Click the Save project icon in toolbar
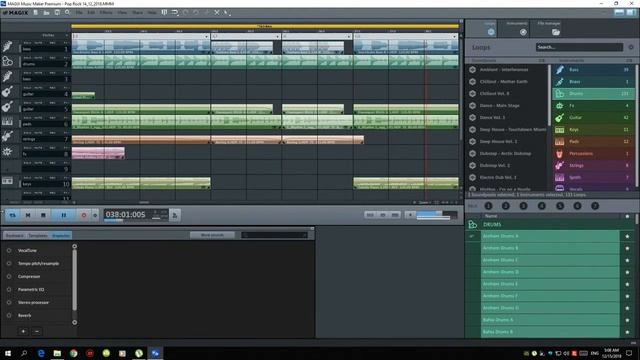This screenshot has width=640, height=360. click(x=57, y=13)
